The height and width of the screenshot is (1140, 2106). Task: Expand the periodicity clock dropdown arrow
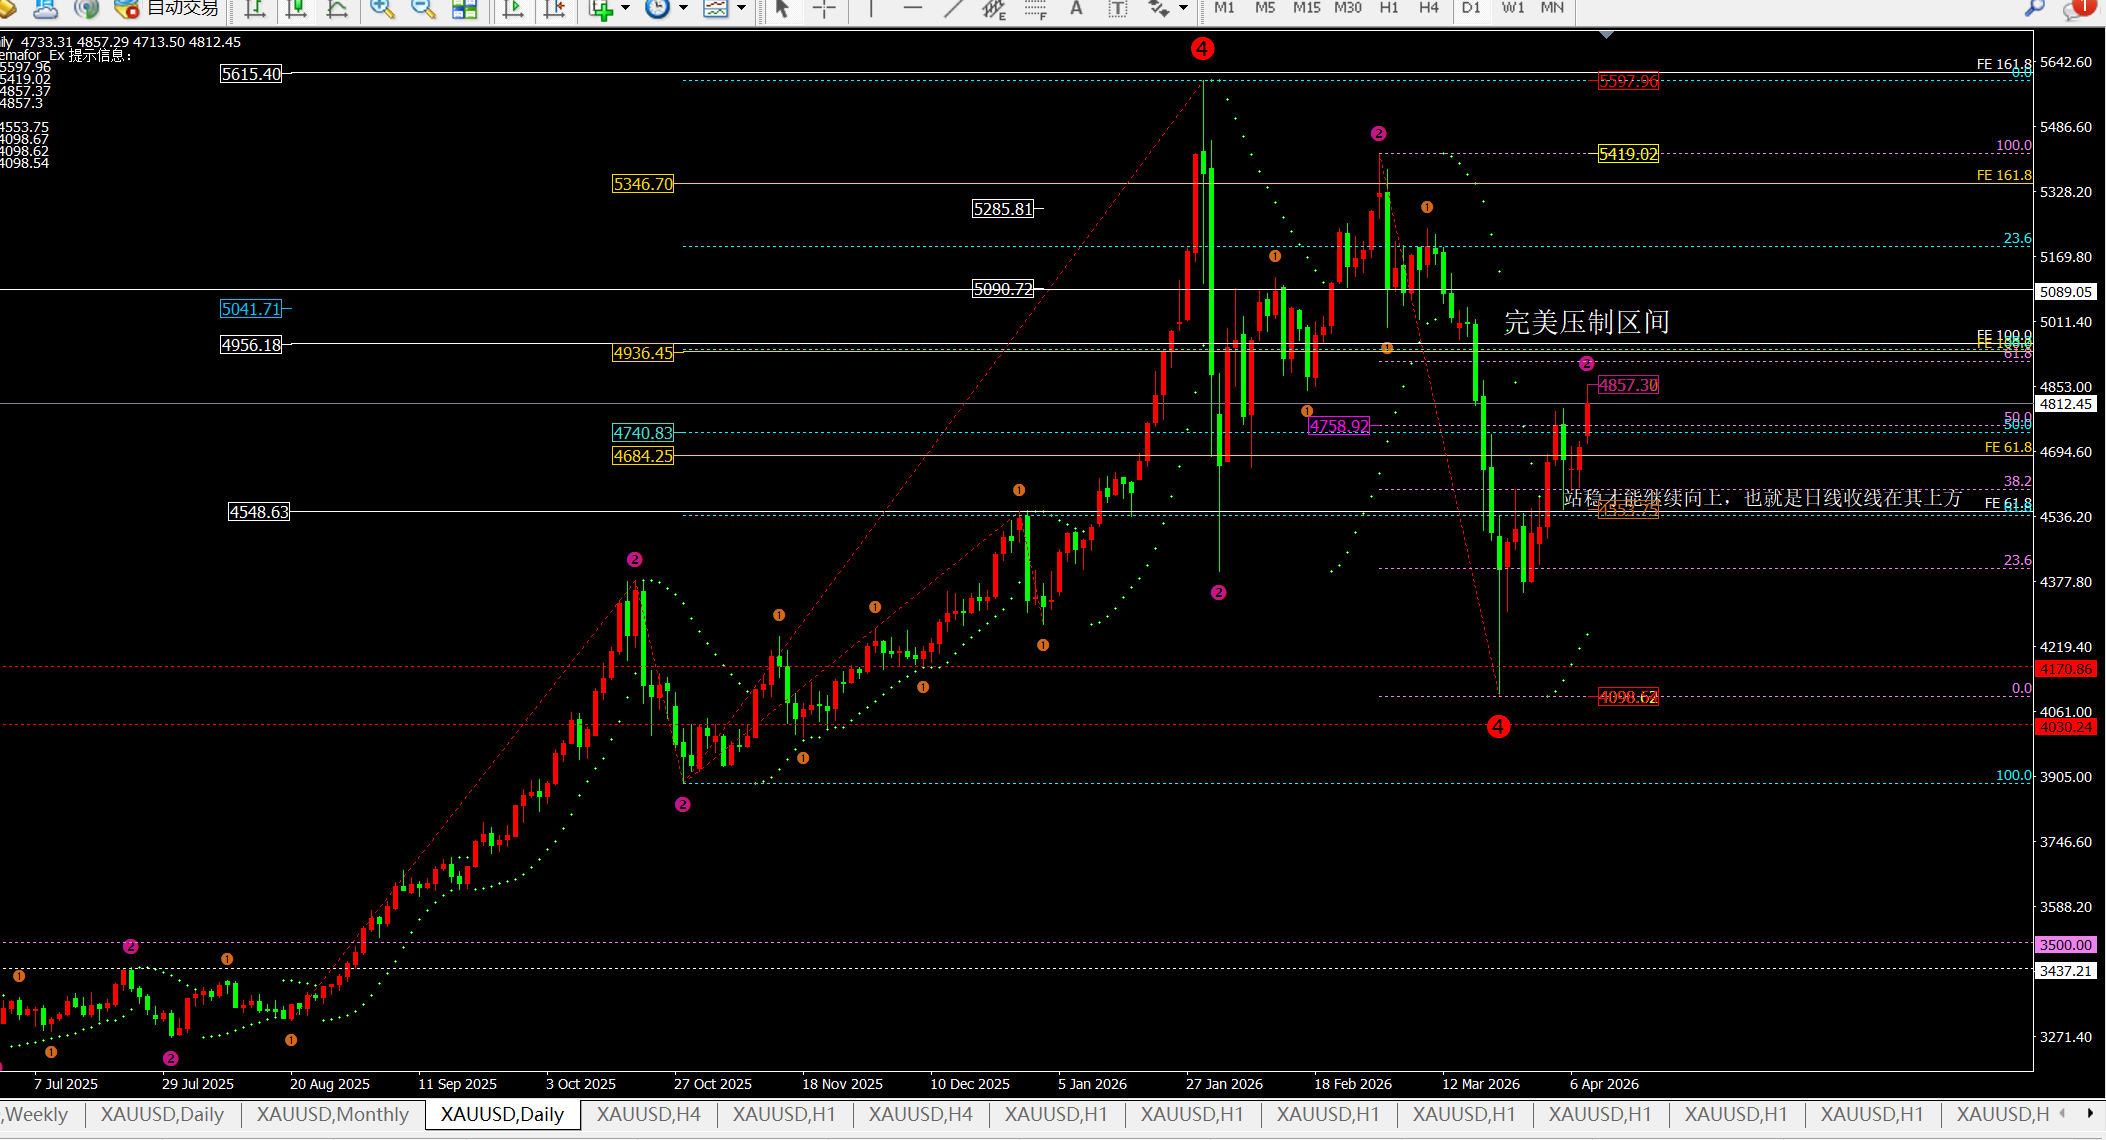pos(684,8)
